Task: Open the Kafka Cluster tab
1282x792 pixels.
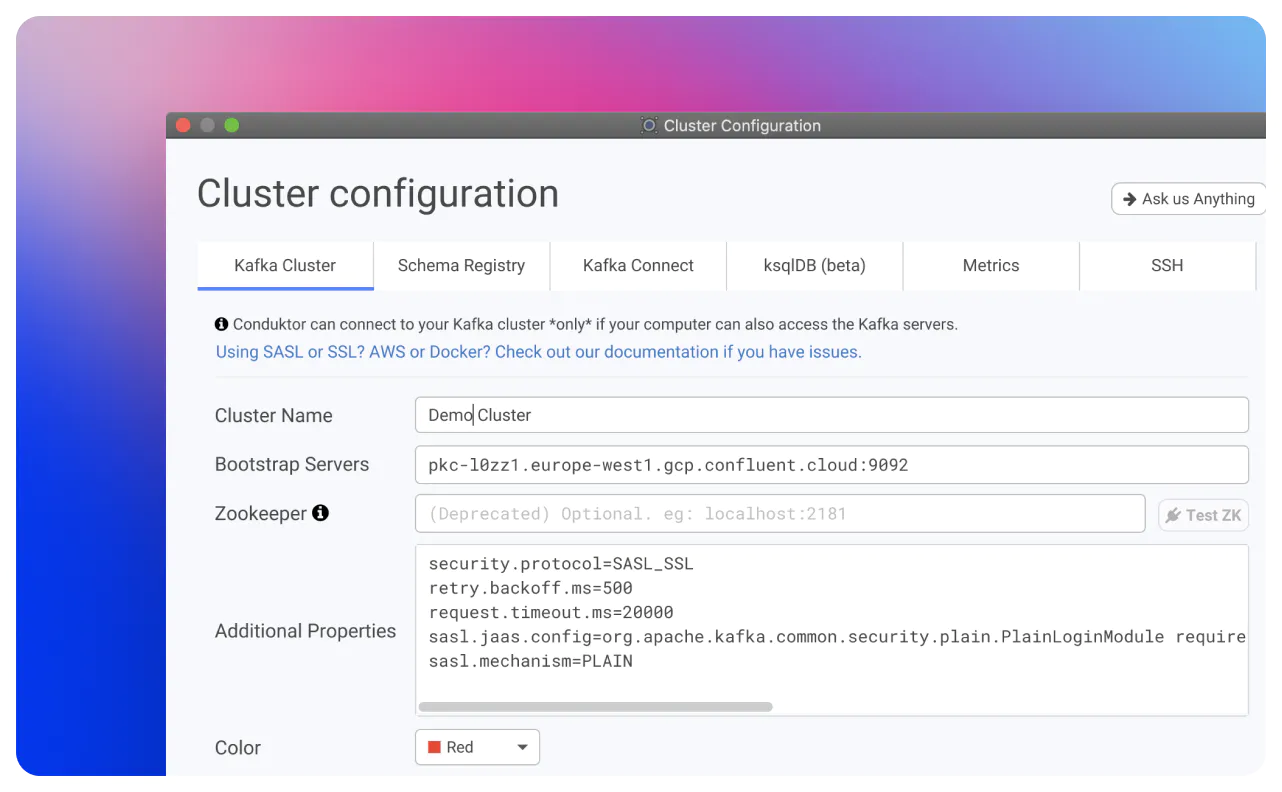Action: pyautogui.click(x=285, y=265)
